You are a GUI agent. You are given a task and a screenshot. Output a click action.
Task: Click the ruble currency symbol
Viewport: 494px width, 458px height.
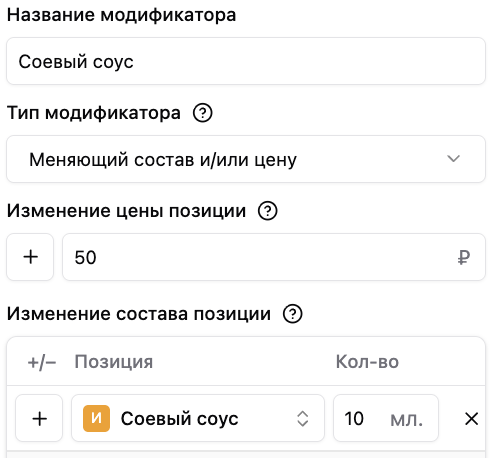click(x=464, y=257)
